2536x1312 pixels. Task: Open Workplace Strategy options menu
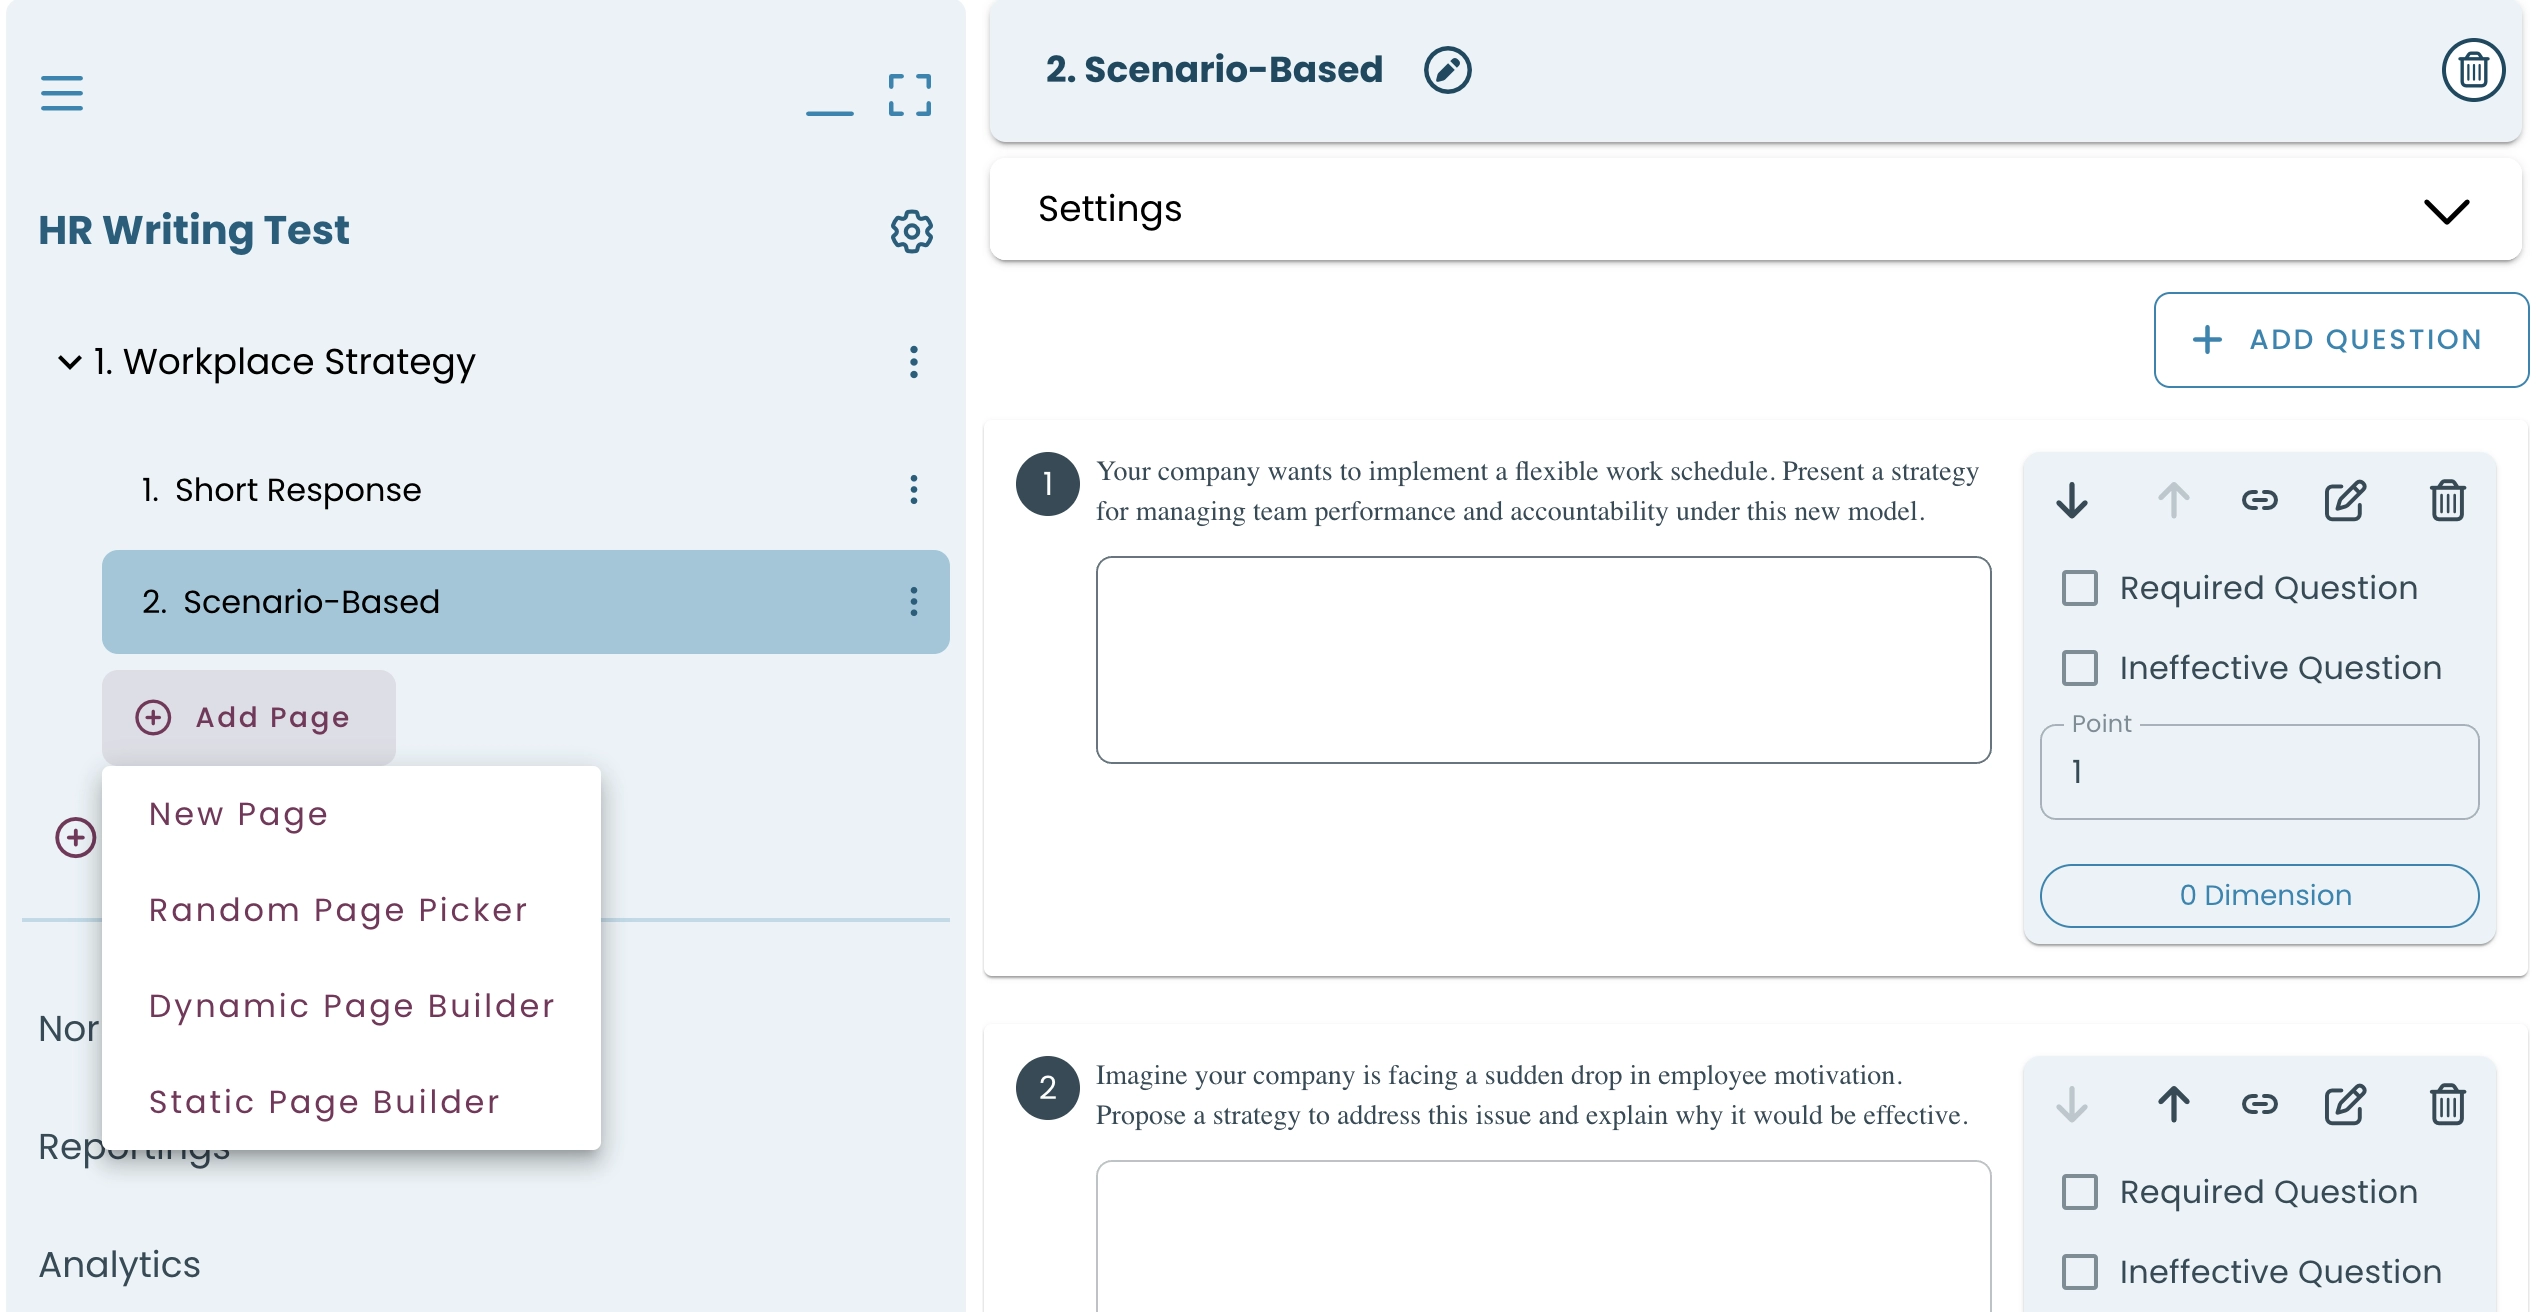click(x=913, y=362)
